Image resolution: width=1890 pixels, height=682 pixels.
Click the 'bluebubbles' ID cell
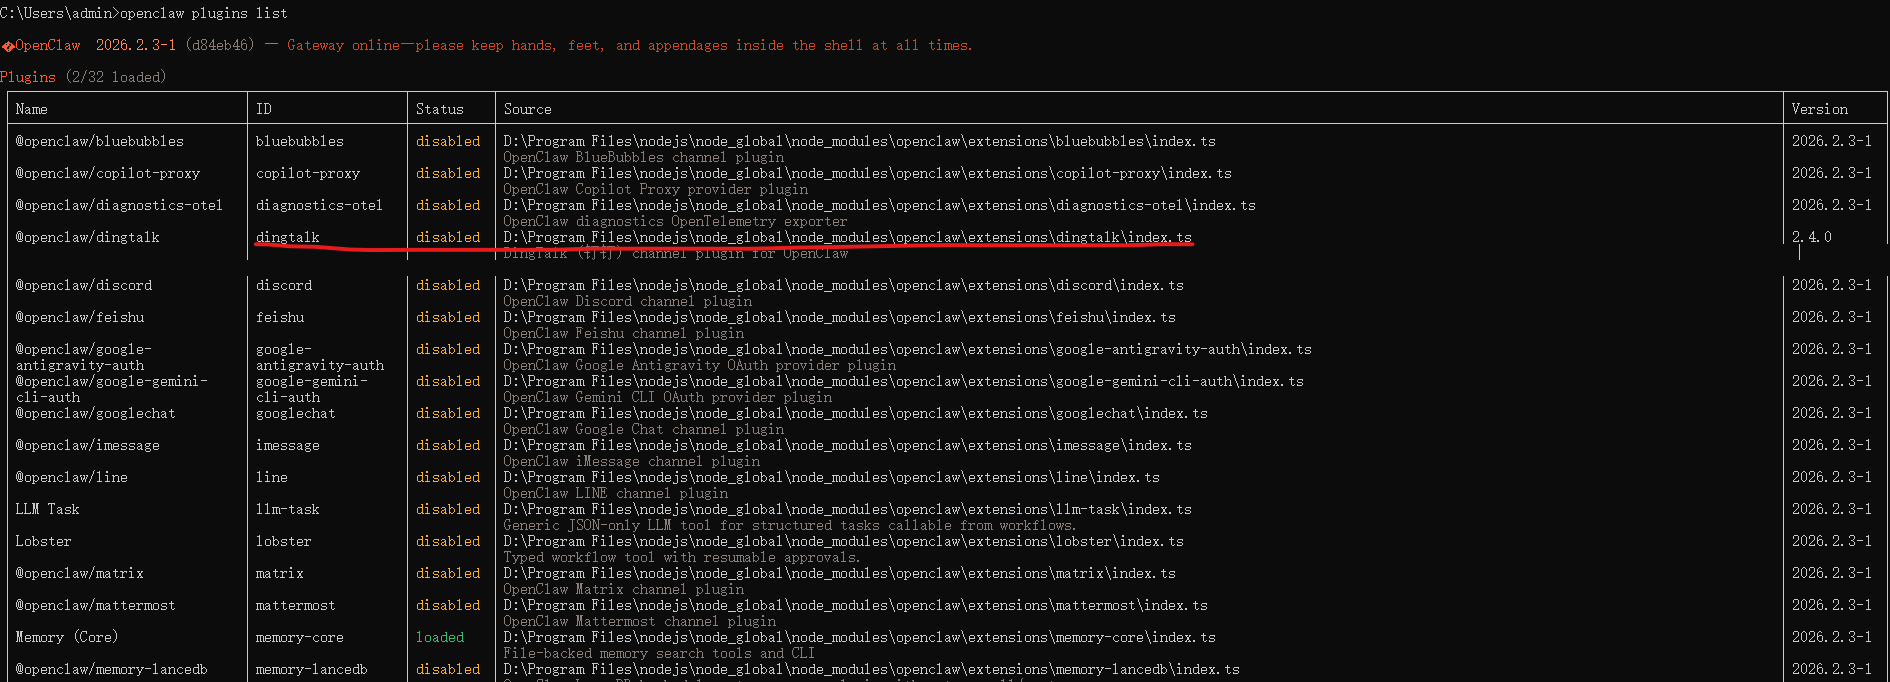tap(300, 141)
